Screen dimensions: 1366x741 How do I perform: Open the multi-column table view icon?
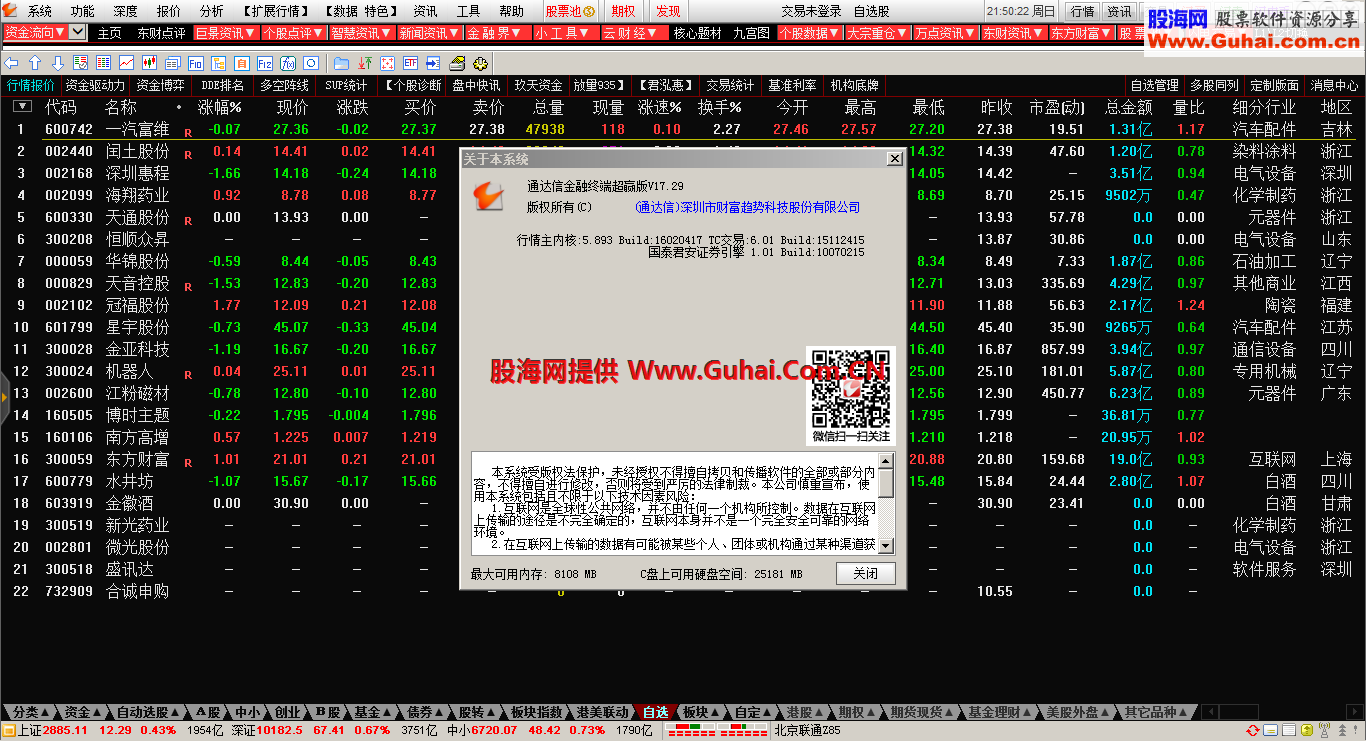pyautogui.click(x=103, y=62)
